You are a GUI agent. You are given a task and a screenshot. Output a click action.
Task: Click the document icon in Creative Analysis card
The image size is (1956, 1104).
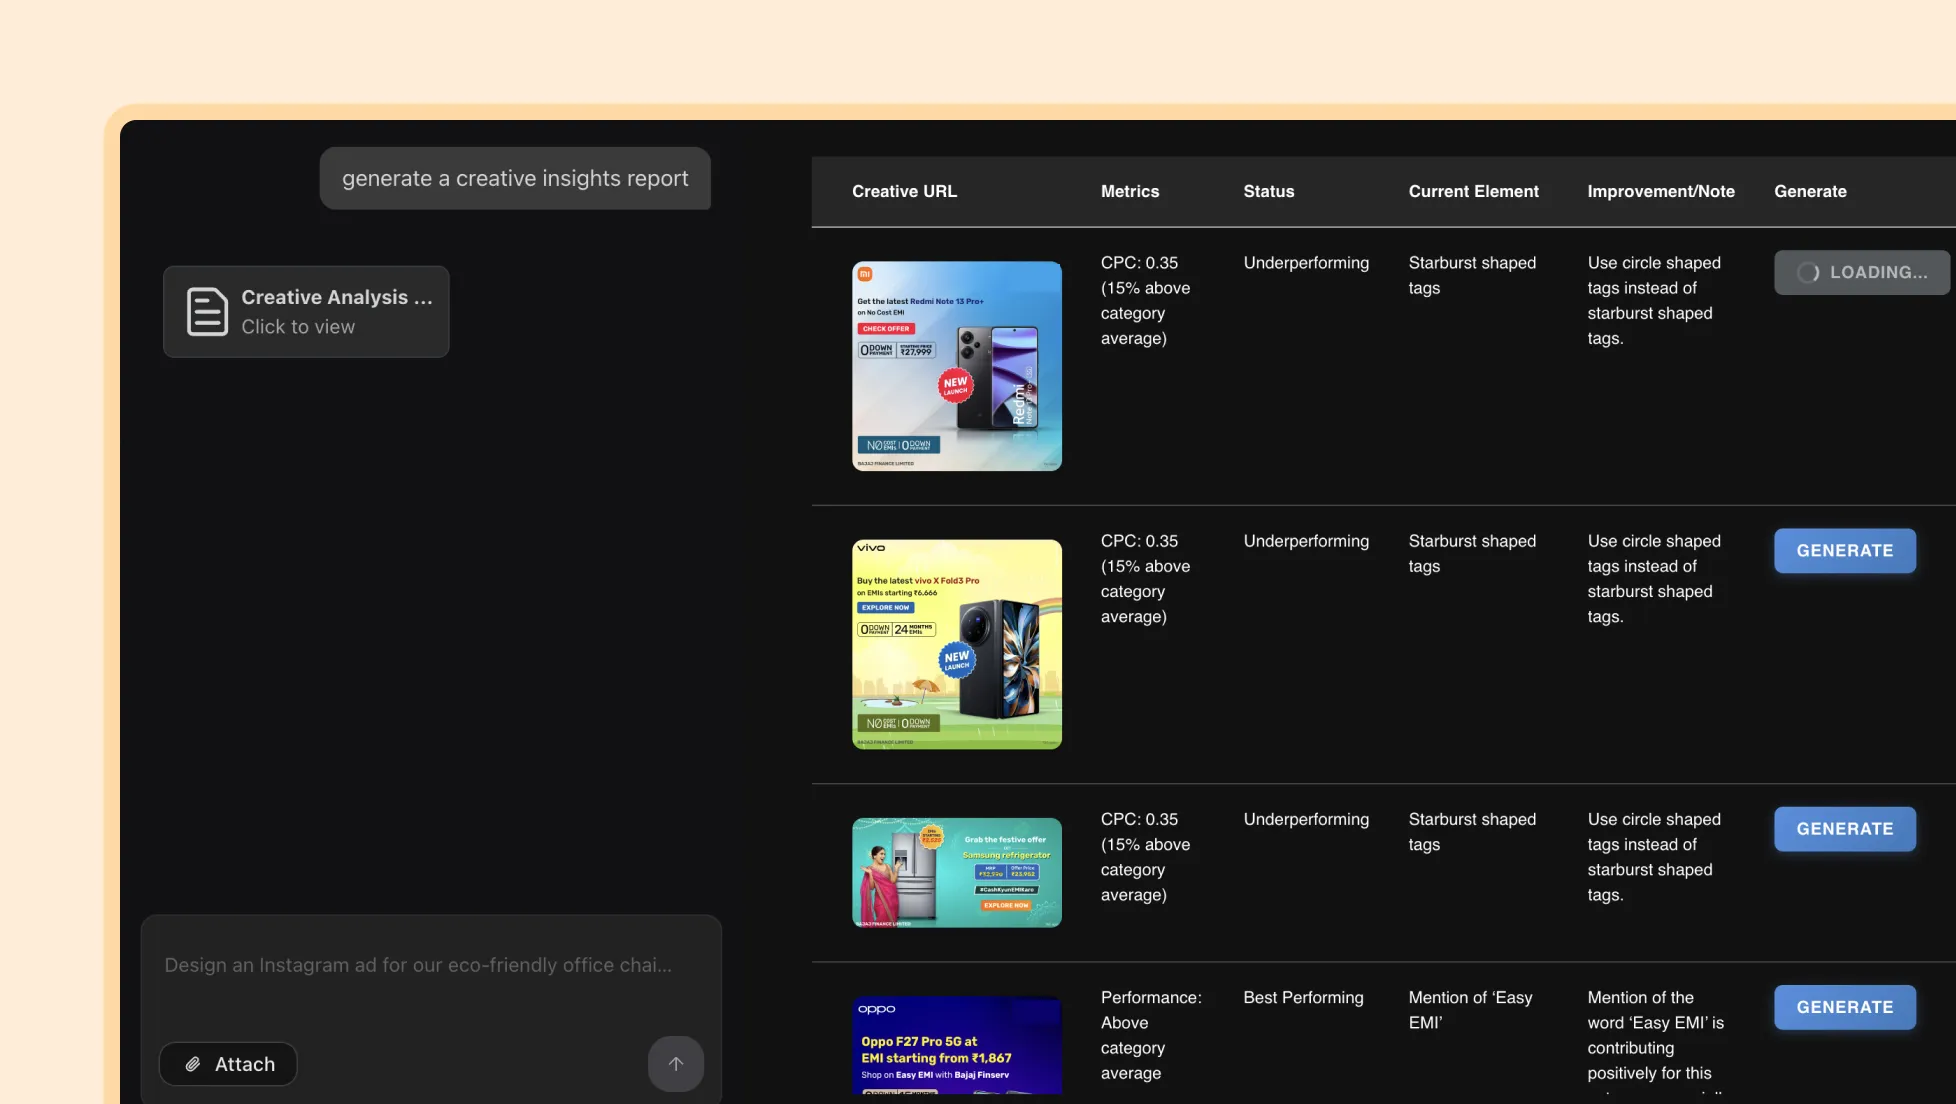tap(207, 312)
